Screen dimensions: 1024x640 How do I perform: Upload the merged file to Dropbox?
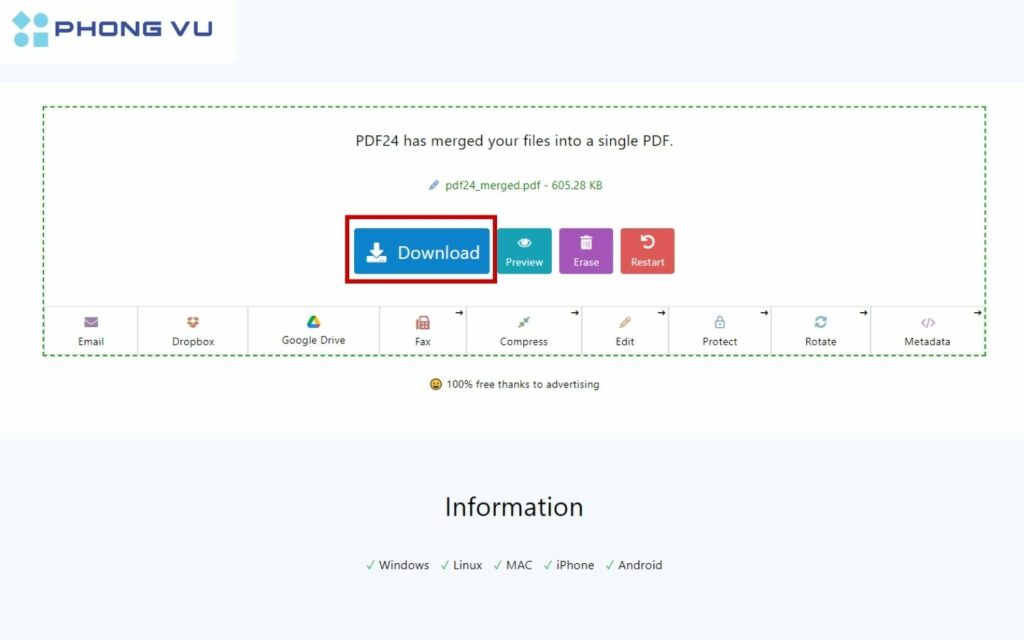[x=192, y=331]
